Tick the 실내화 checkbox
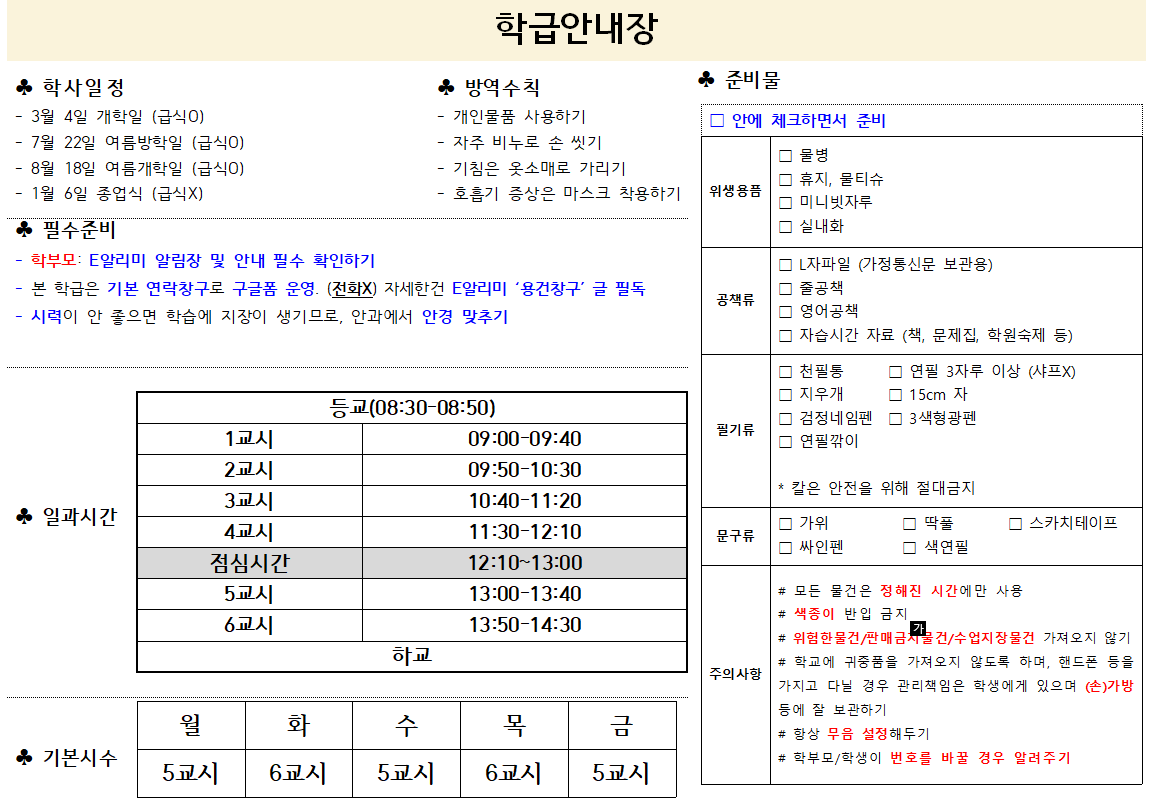 click(x=785, y=227)
